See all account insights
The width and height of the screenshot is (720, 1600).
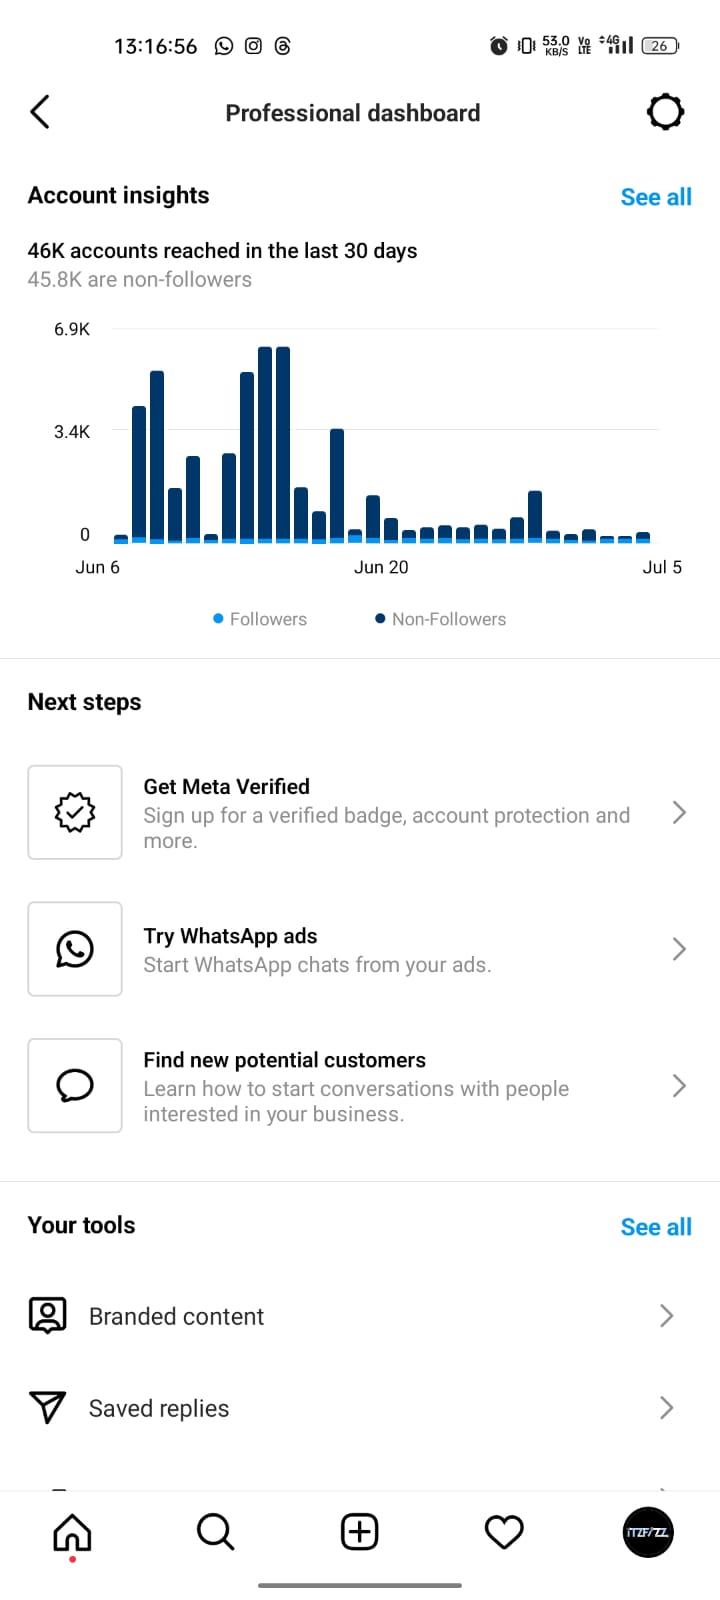pos(656,197)
